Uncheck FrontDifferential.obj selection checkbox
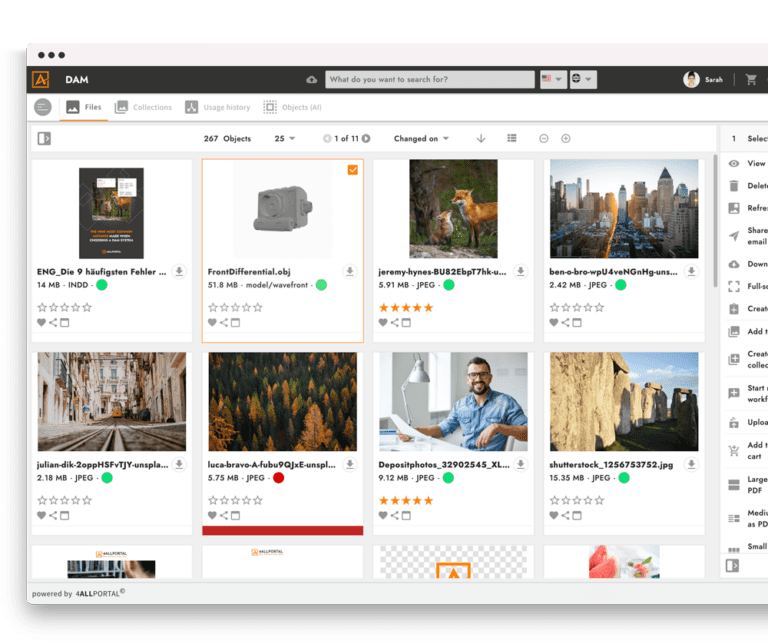 coord(353,170)
